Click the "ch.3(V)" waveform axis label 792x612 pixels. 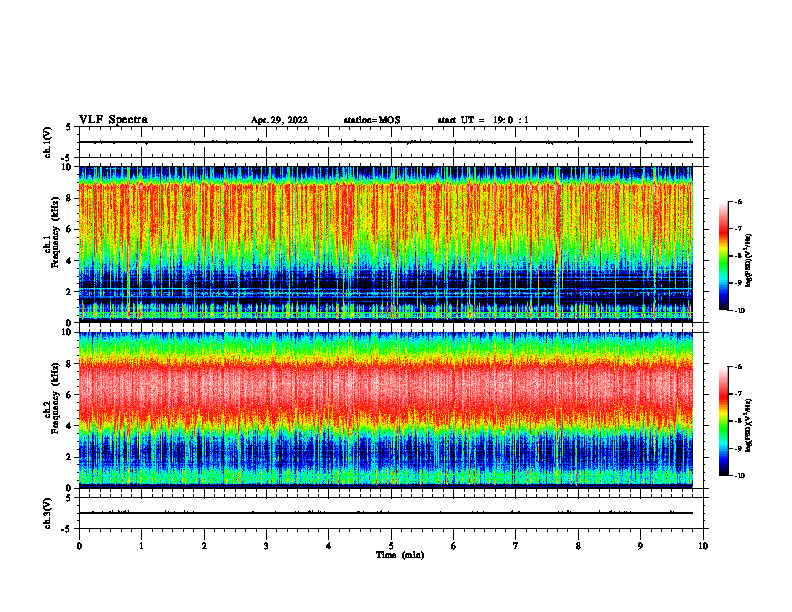pyautogui.click(x=48, y=513)
